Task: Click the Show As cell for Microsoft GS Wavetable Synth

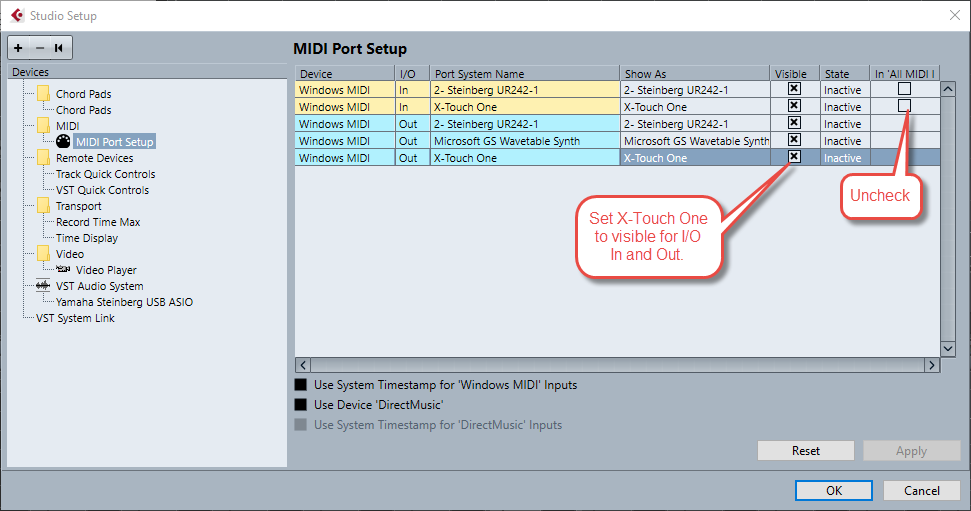Action: (695, 141)
